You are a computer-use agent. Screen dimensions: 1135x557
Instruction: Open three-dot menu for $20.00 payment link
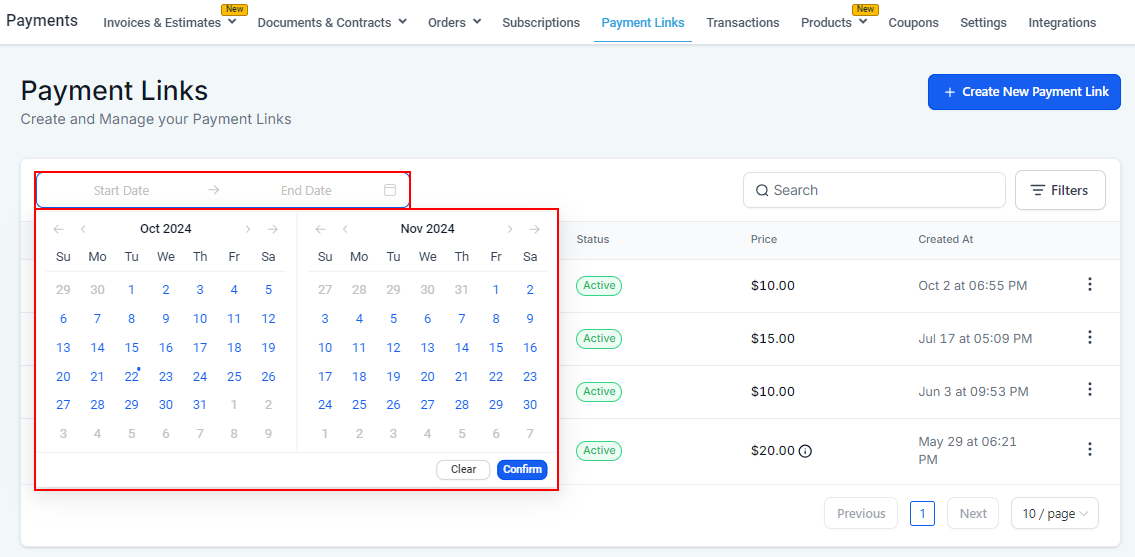click(x=1089, y=450)
